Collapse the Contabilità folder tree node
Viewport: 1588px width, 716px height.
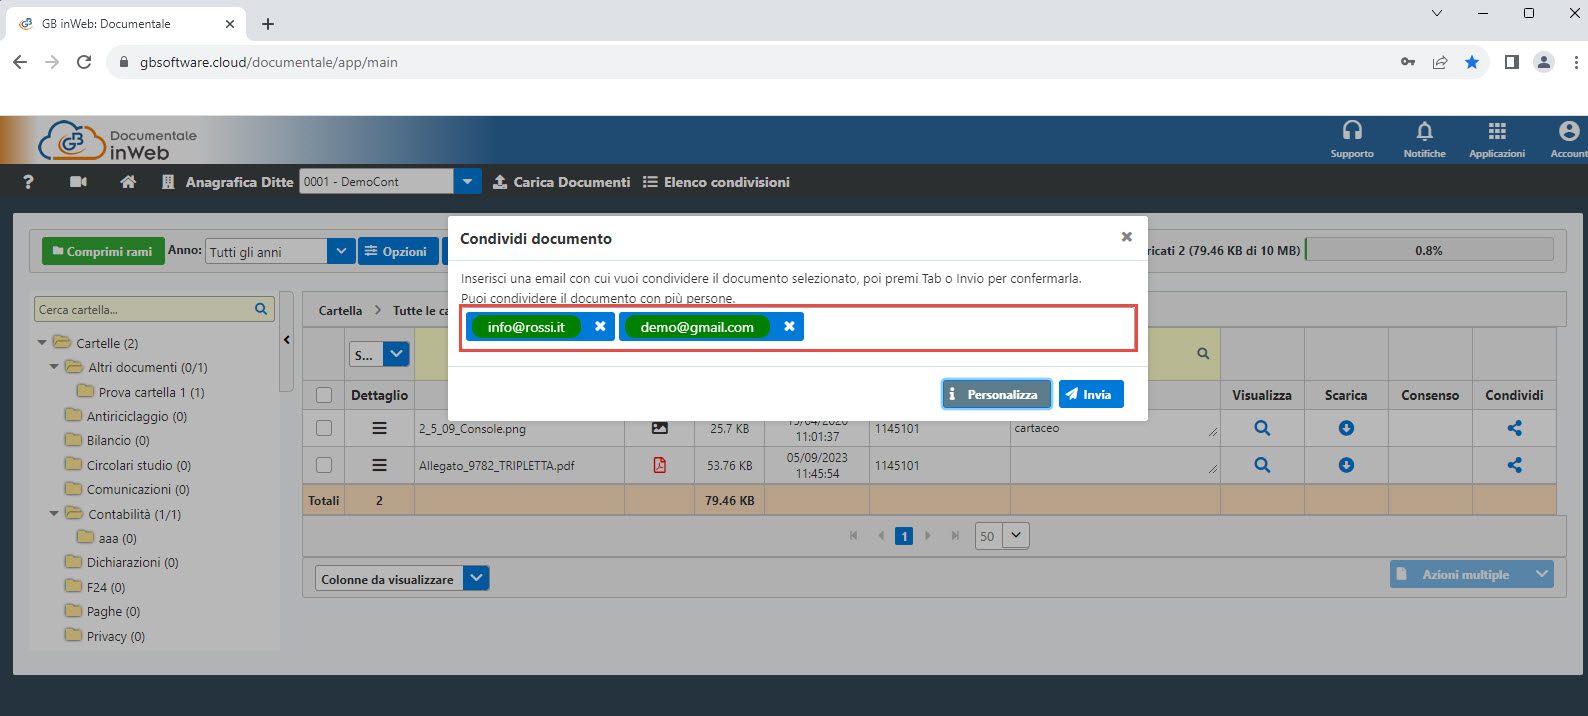click(54, 514)
